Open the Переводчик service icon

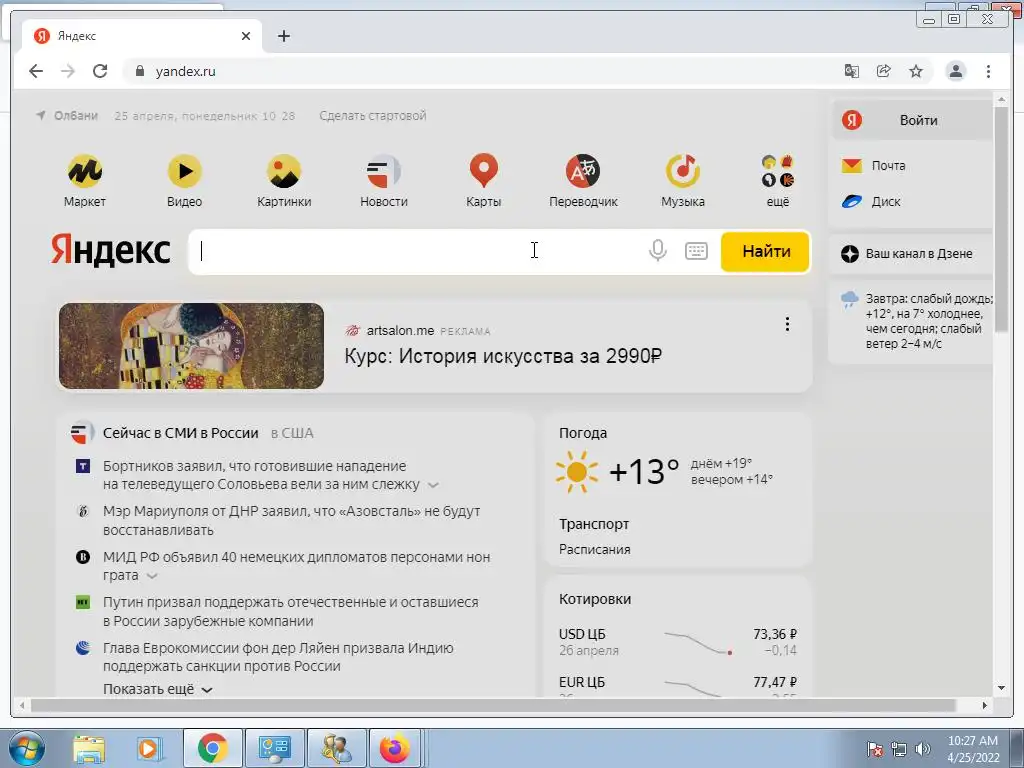click(x=583, y=171)
